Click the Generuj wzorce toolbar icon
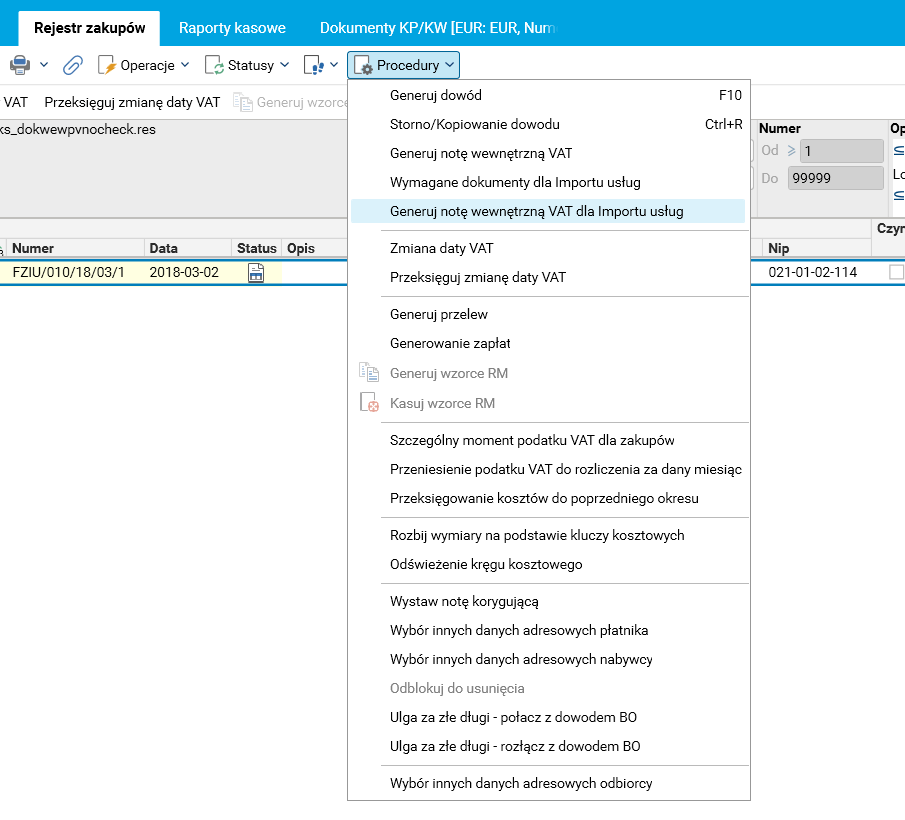The image size is (905, 820). click(243, 103)
